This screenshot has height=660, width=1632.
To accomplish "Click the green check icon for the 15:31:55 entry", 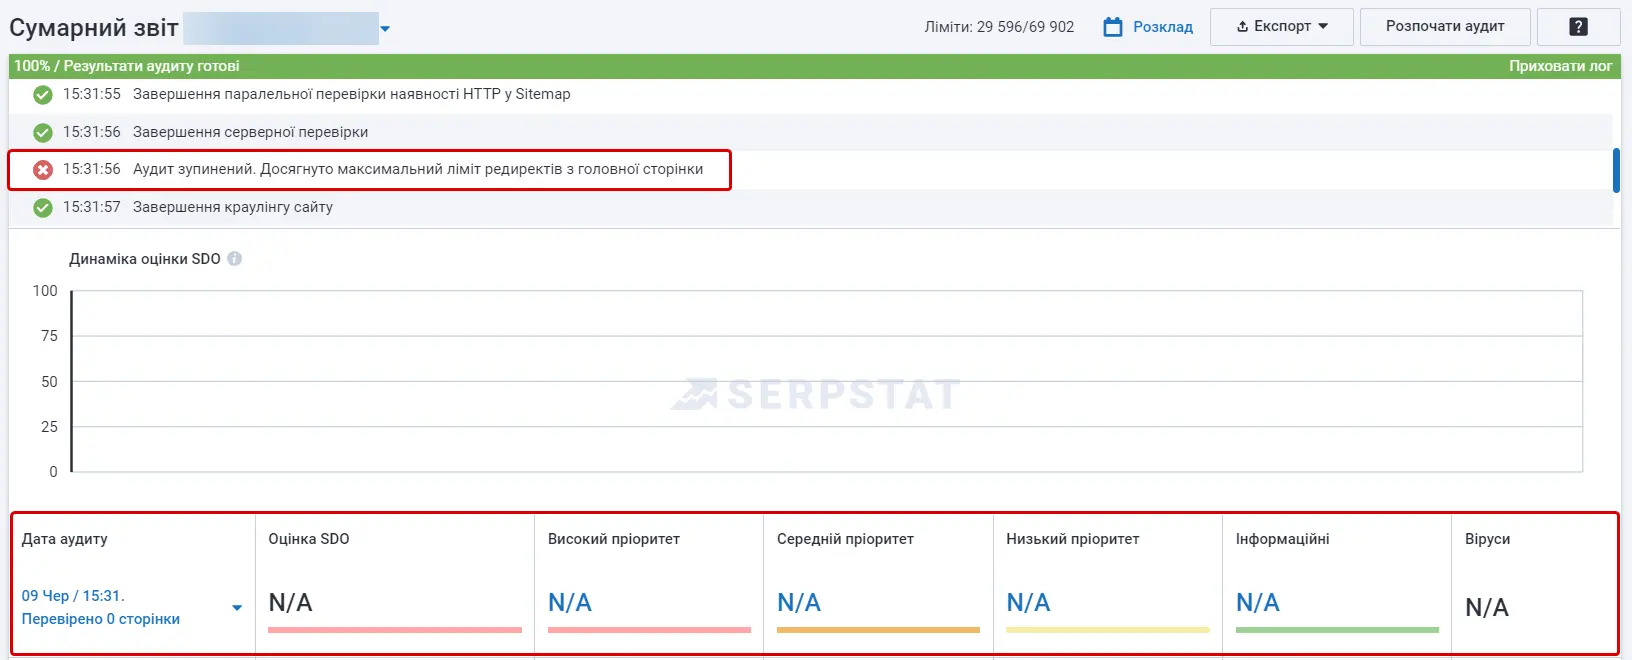I will coord(43,95).
